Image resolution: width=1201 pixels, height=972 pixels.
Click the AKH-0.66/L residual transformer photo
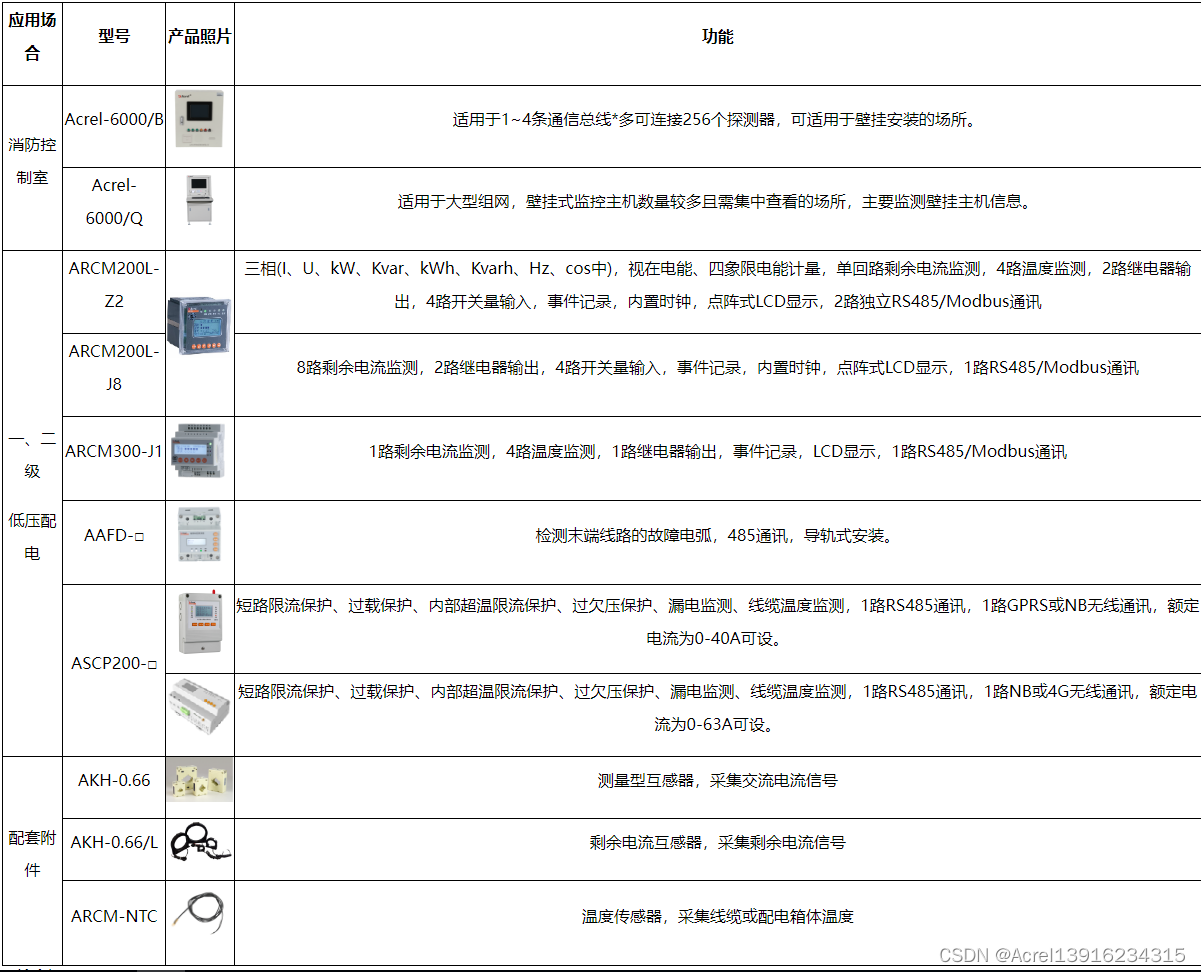point(200,841)
